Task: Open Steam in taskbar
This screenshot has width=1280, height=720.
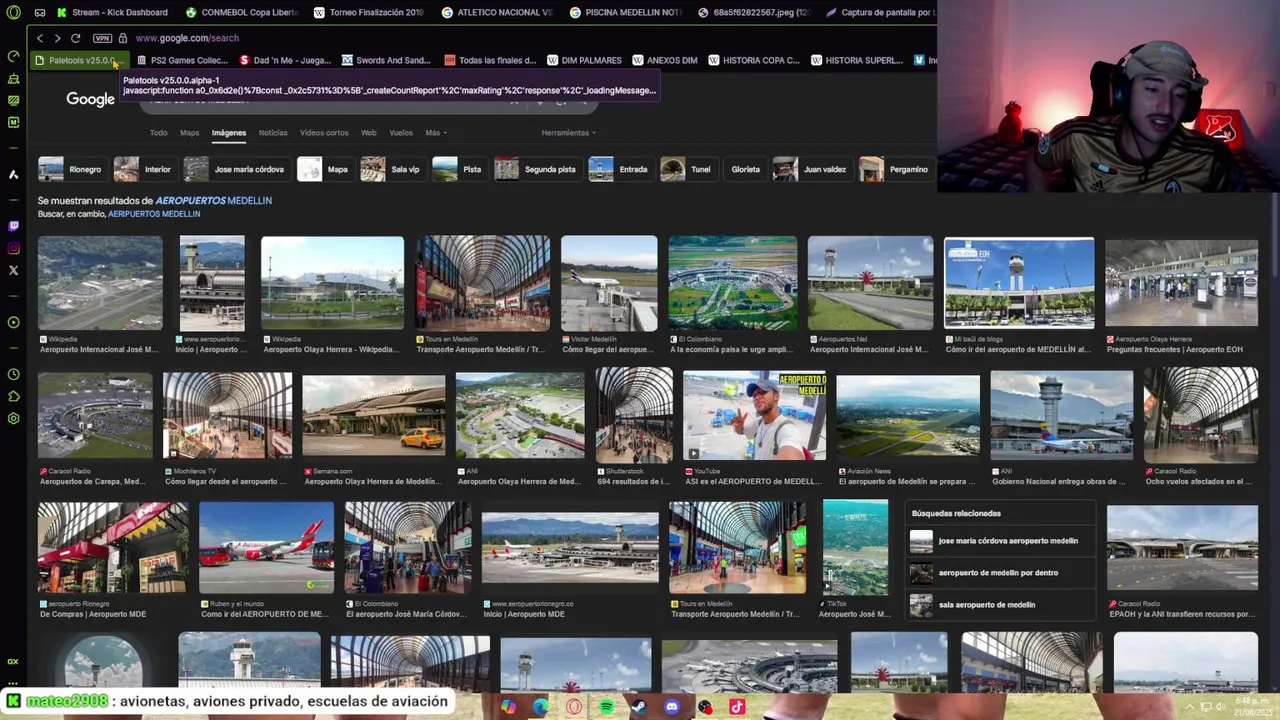Action: 639,707
